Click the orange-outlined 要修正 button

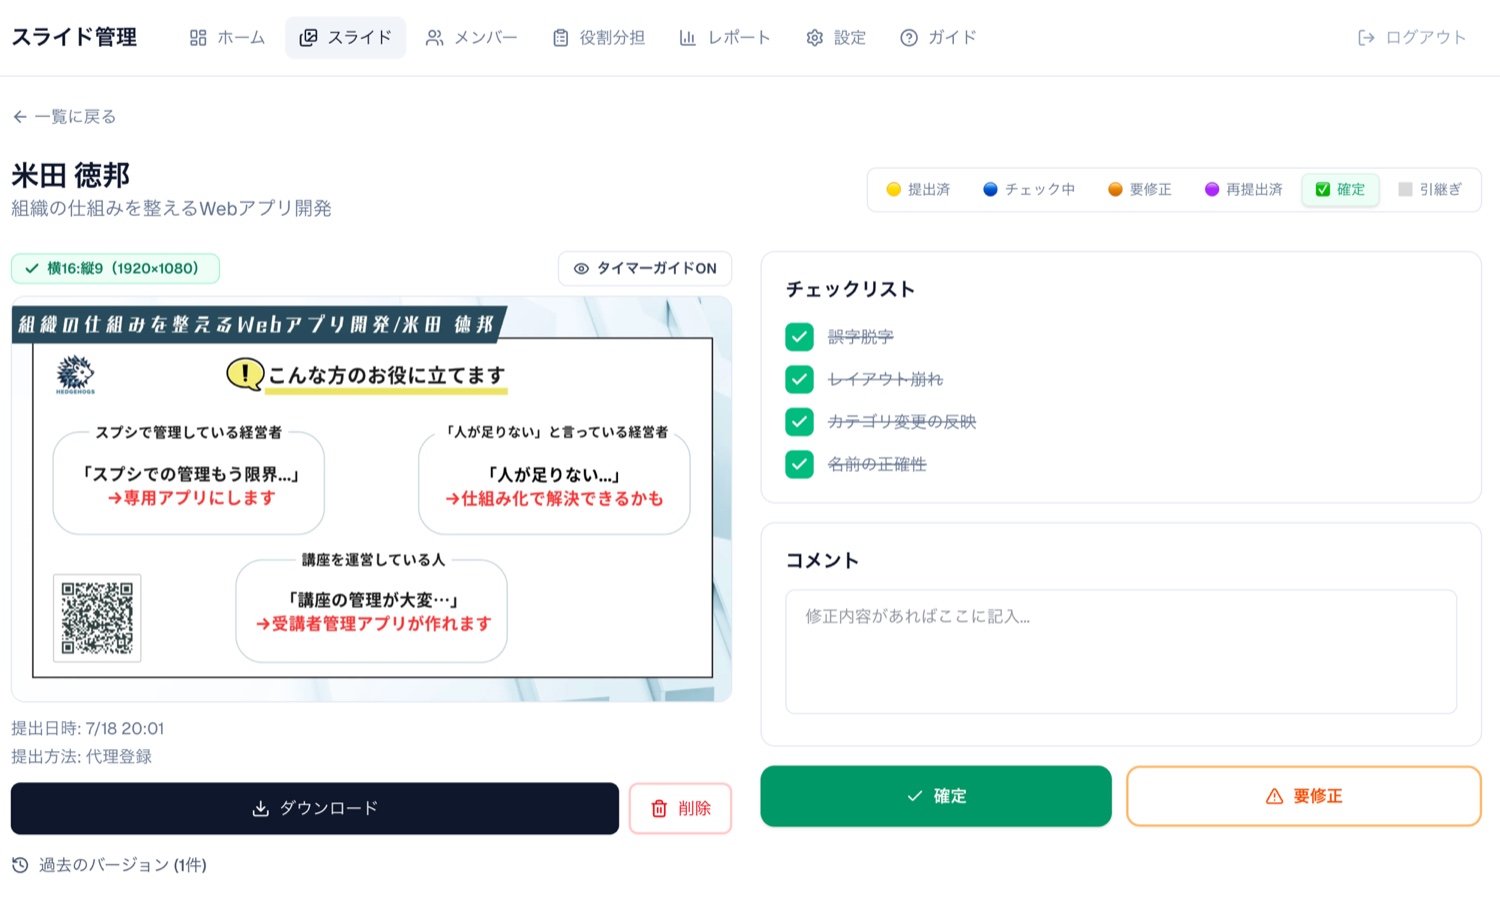(1304, 796)
